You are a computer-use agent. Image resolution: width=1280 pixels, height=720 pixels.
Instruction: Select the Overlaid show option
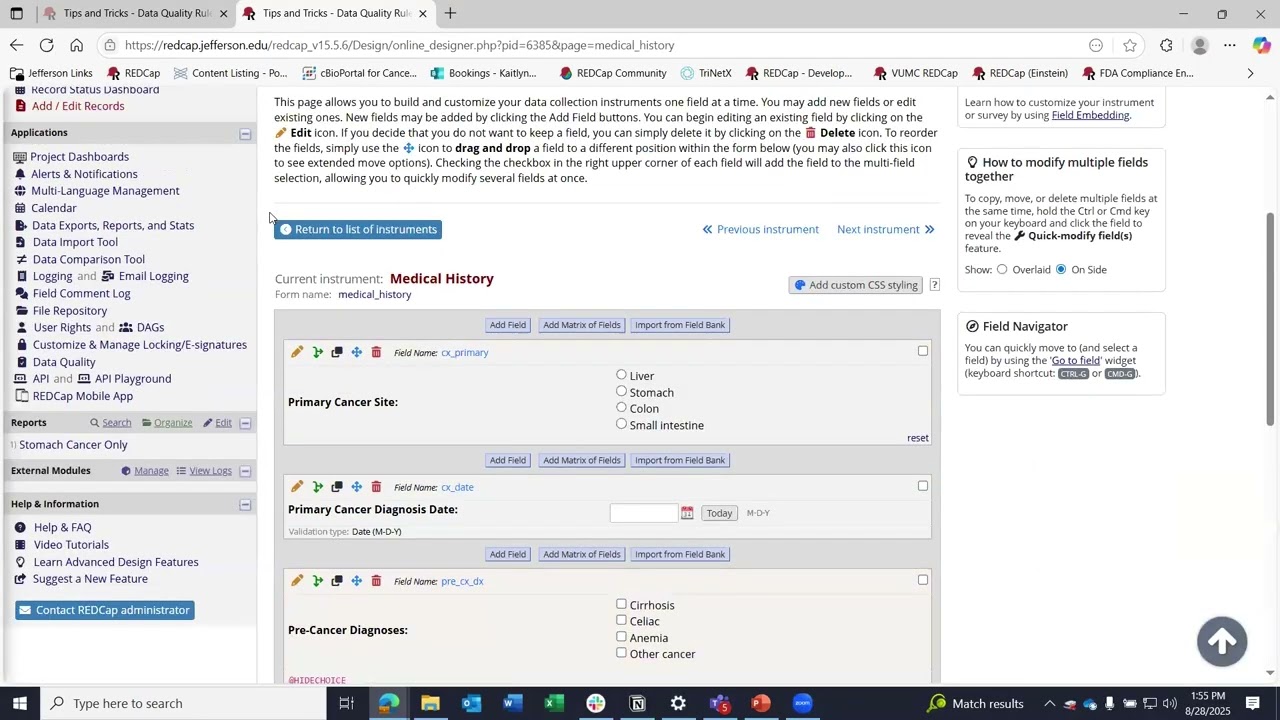tap(1002, 269)
